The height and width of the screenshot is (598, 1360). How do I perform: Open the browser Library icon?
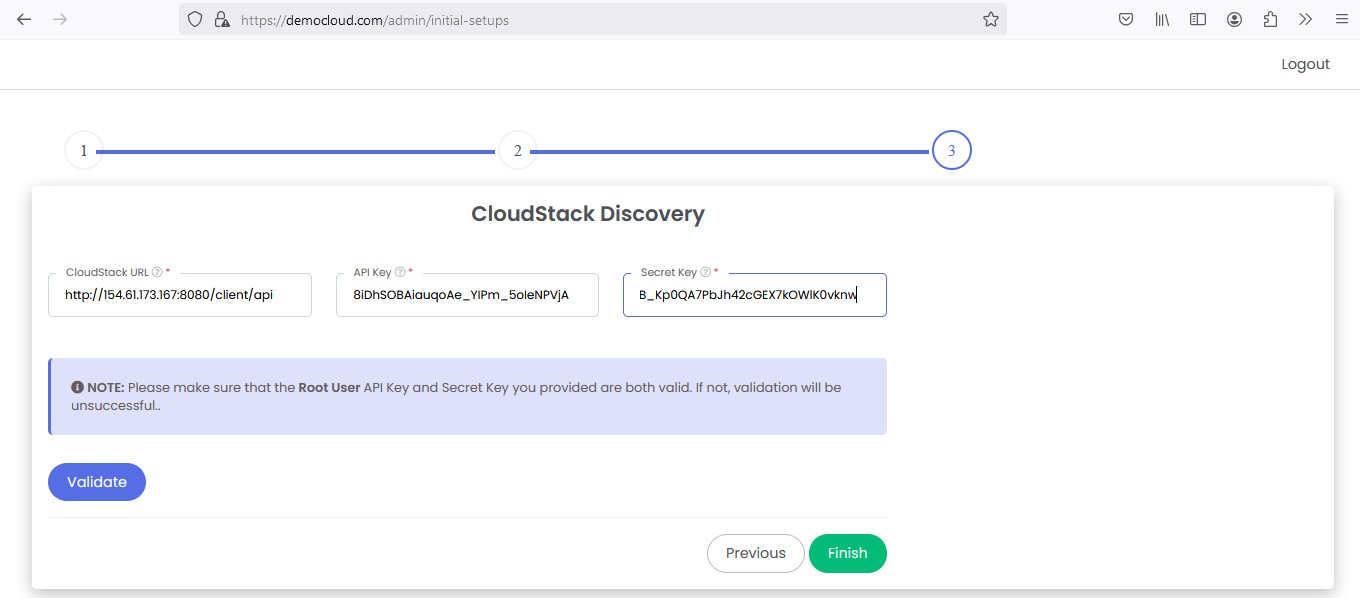tap(1162, 19)
